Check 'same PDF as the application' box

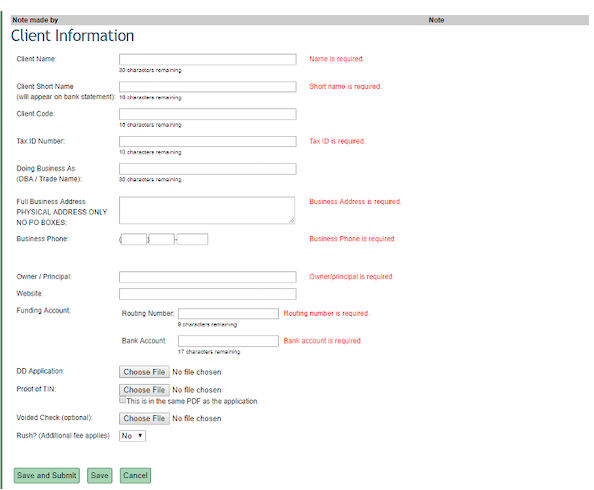pos(123,400)
